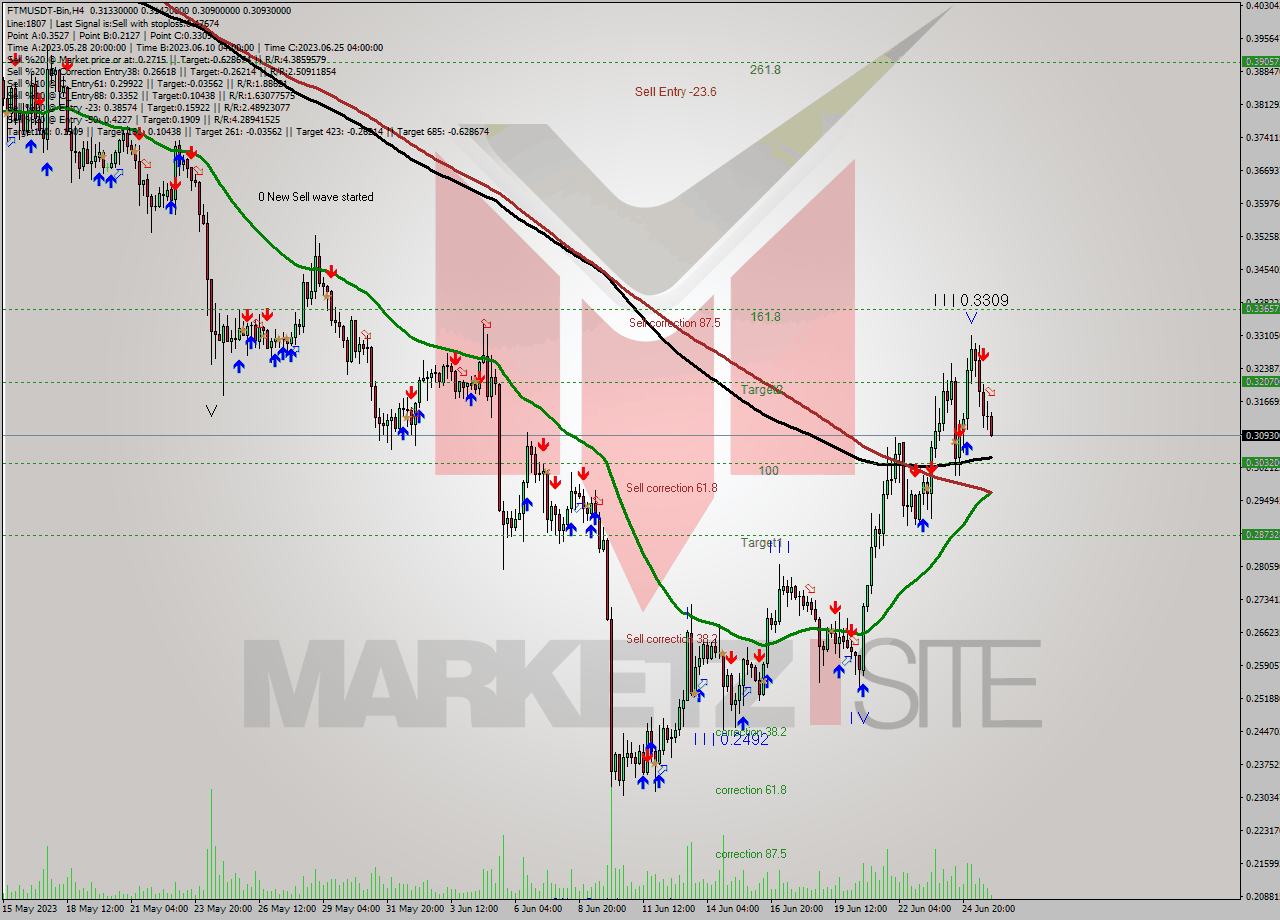
Task: Select the '161.8' Fibonacci level label
Action: tap(765, 316)
